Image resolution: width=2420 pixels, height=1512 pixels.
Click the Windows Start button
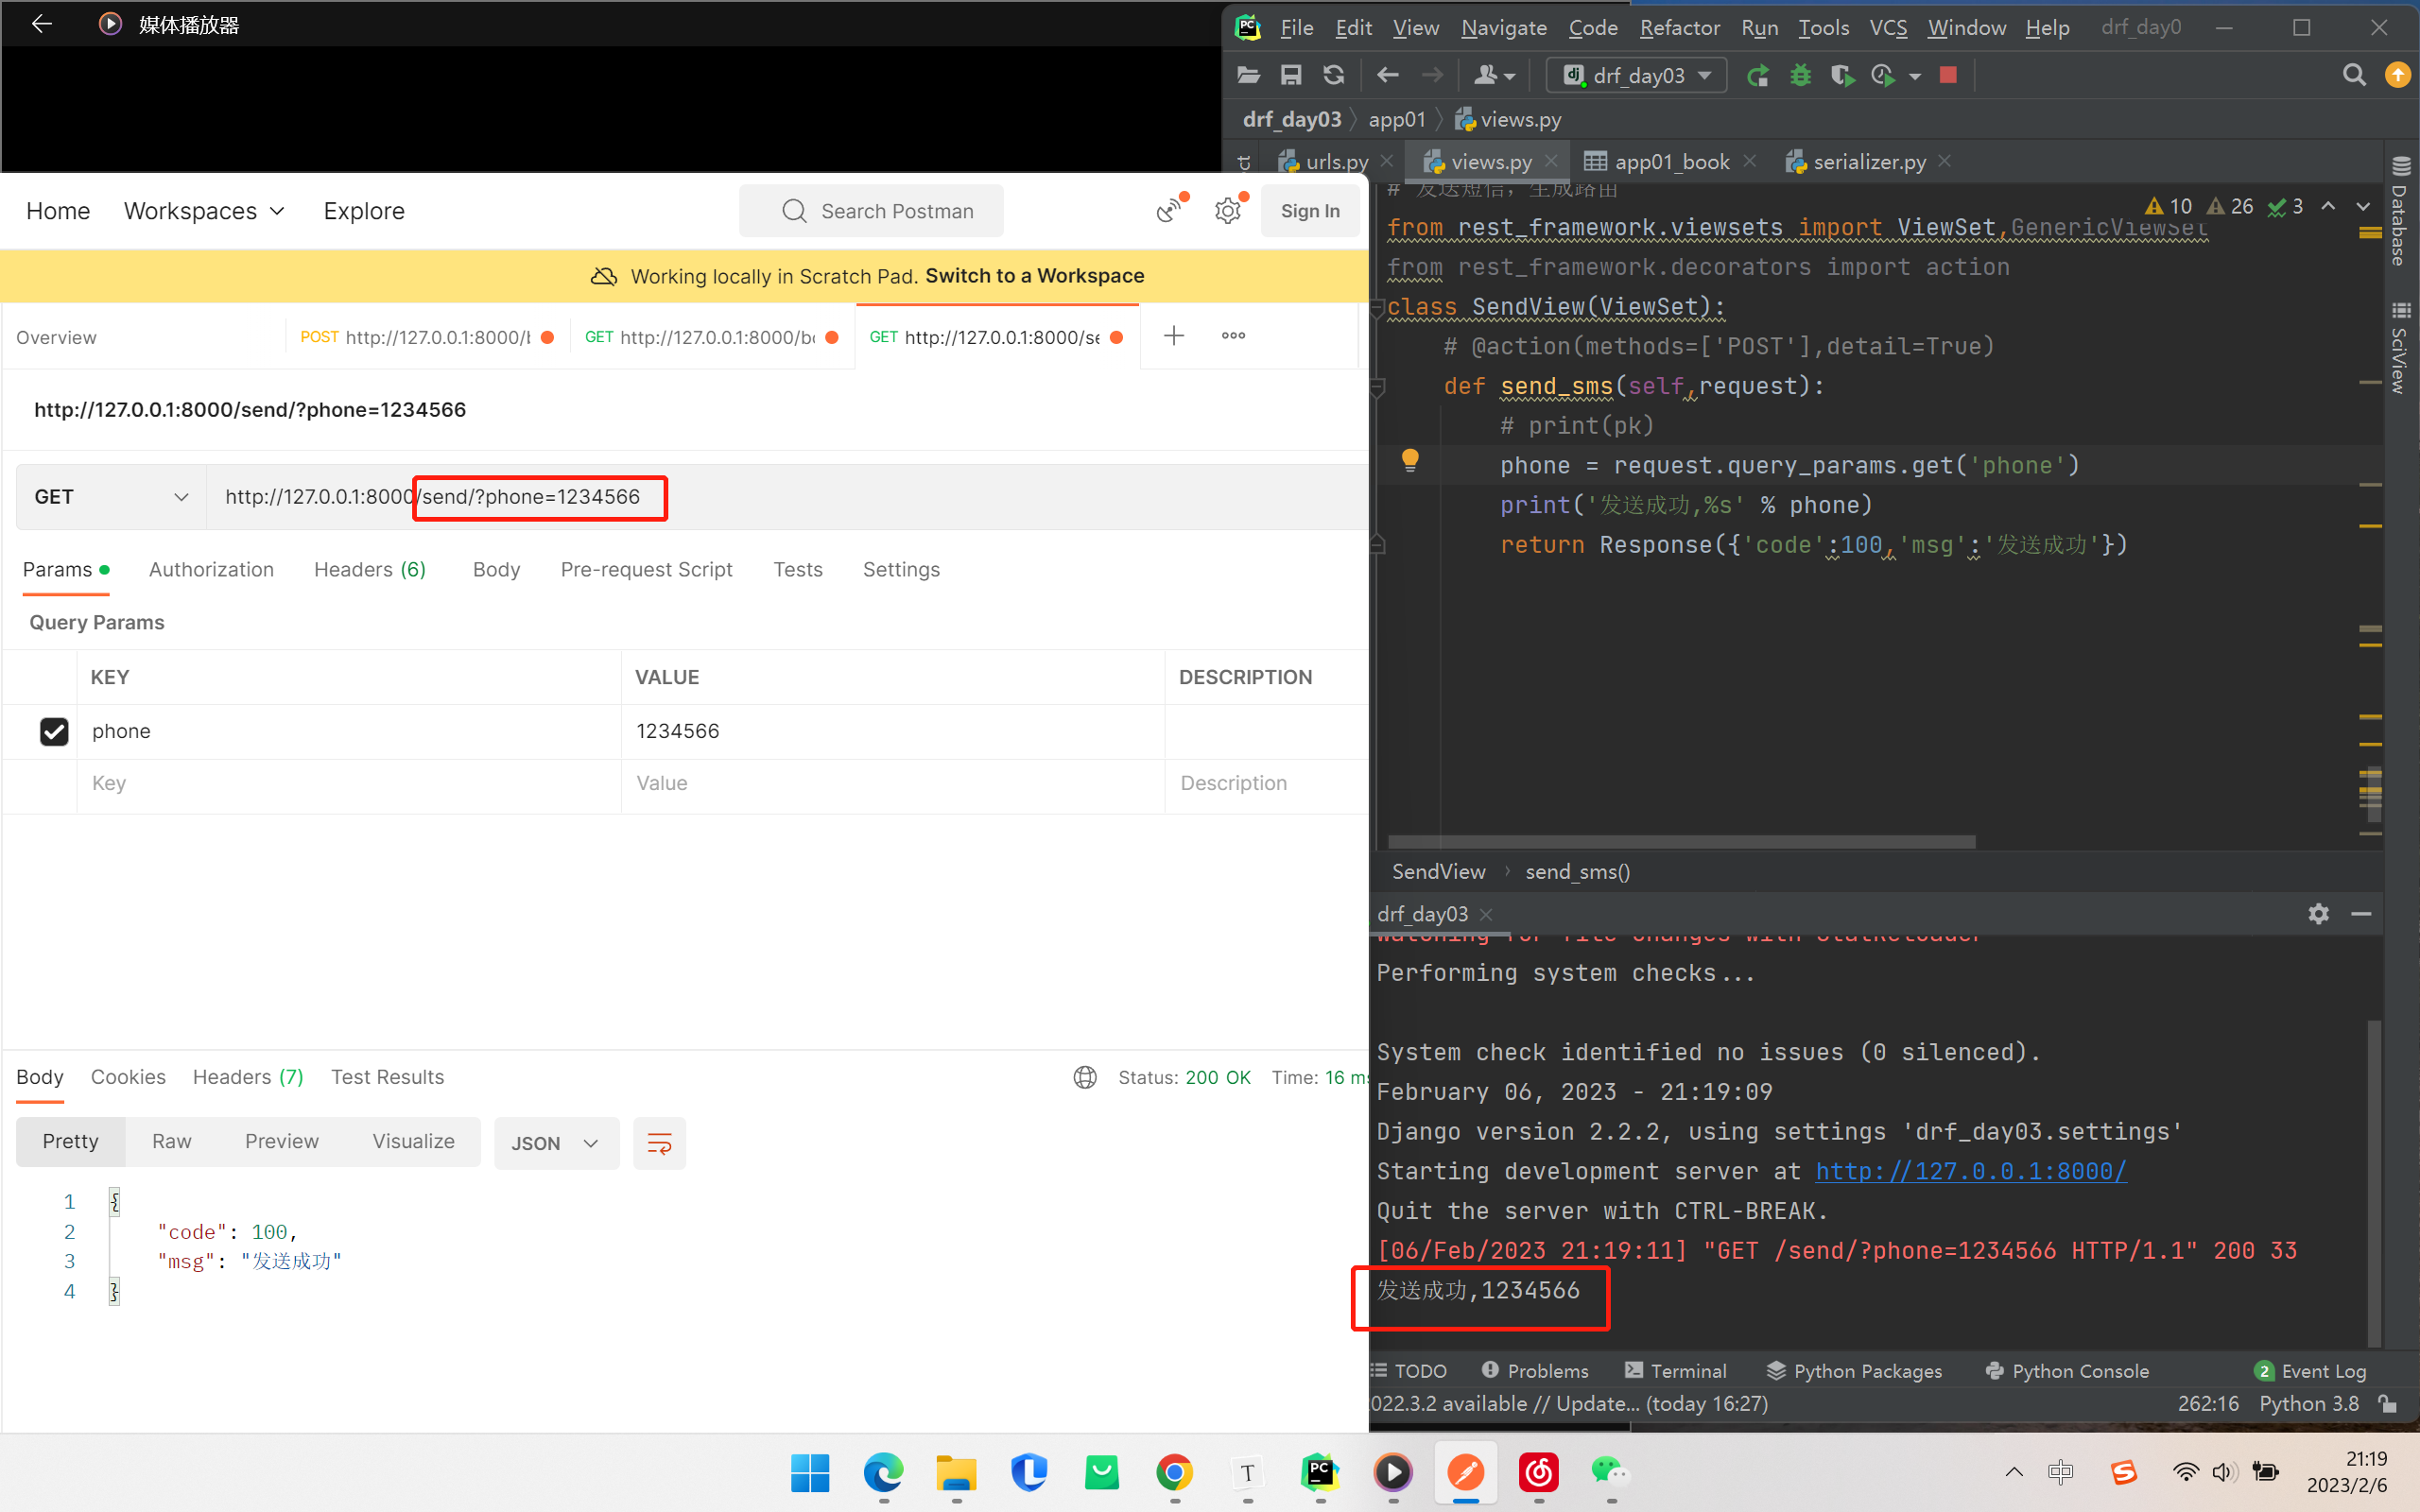810,1472
